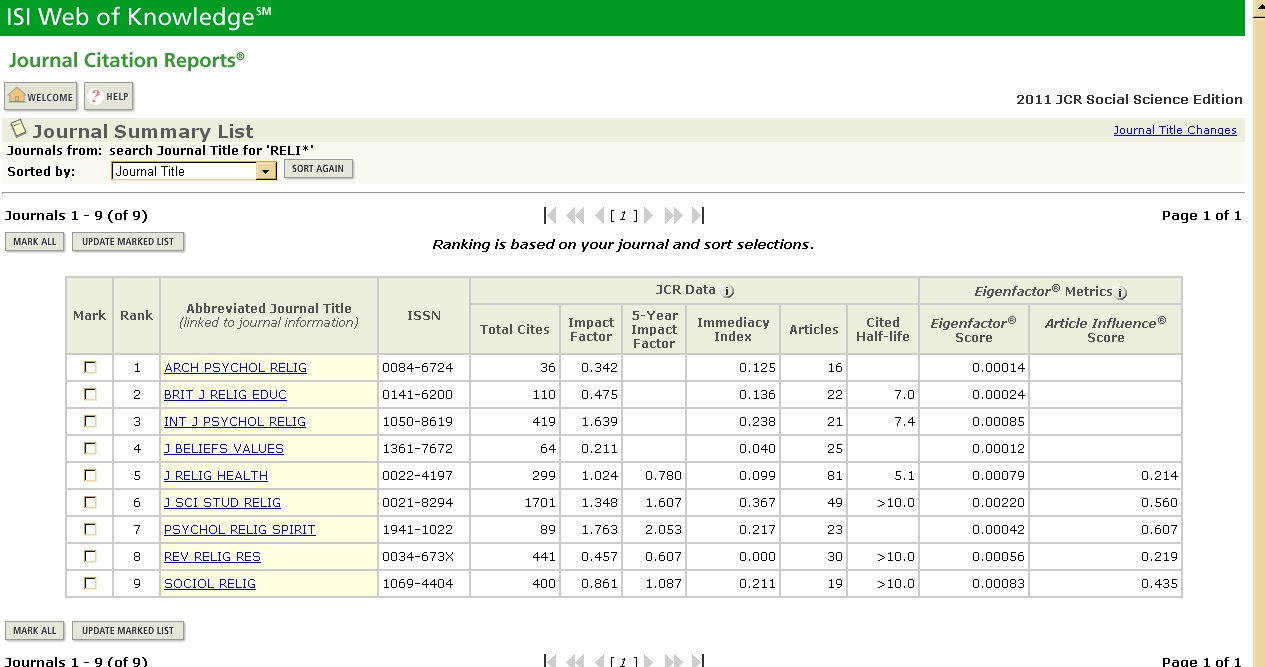Click Mark All below the table

[35, 631]
